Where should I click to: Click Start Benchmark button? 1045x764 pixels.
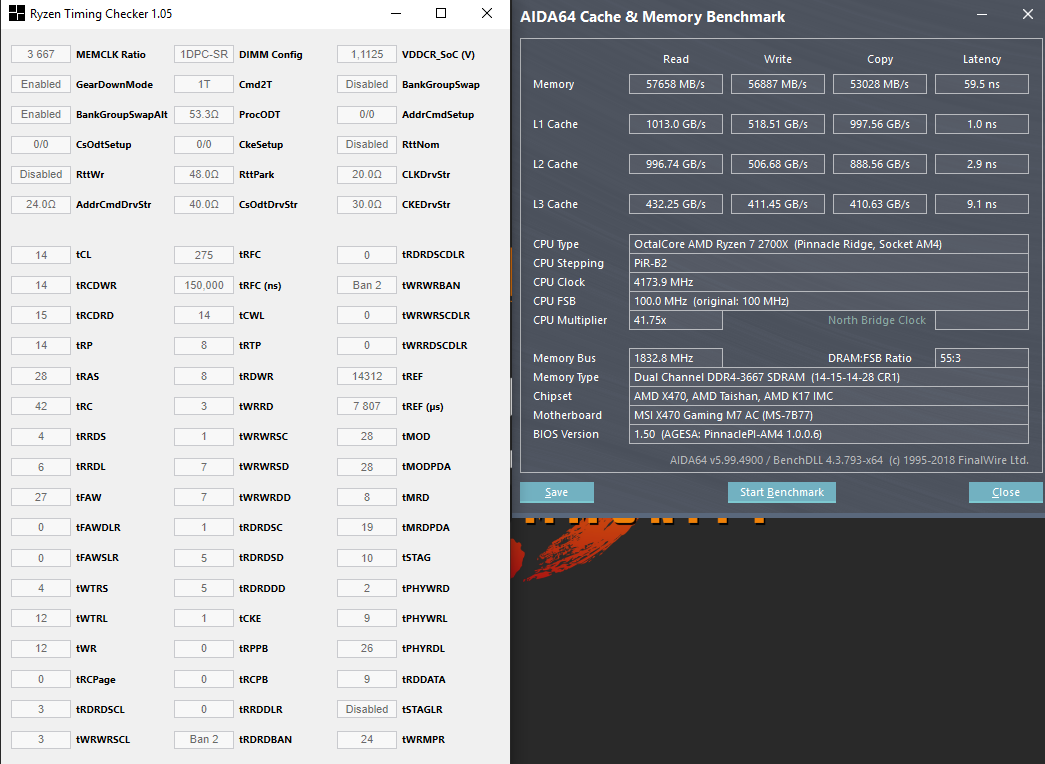pos(782,492)
